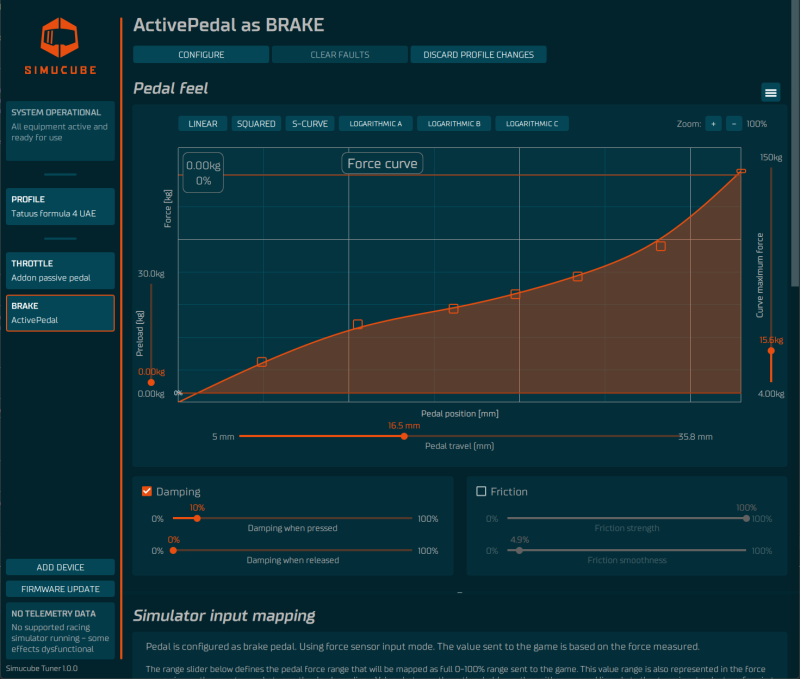The height and width of the screenshot is (679, 800).
Task: Open the PROFILE Tatuus formula 4 UAE
Action: click(60, 207)
